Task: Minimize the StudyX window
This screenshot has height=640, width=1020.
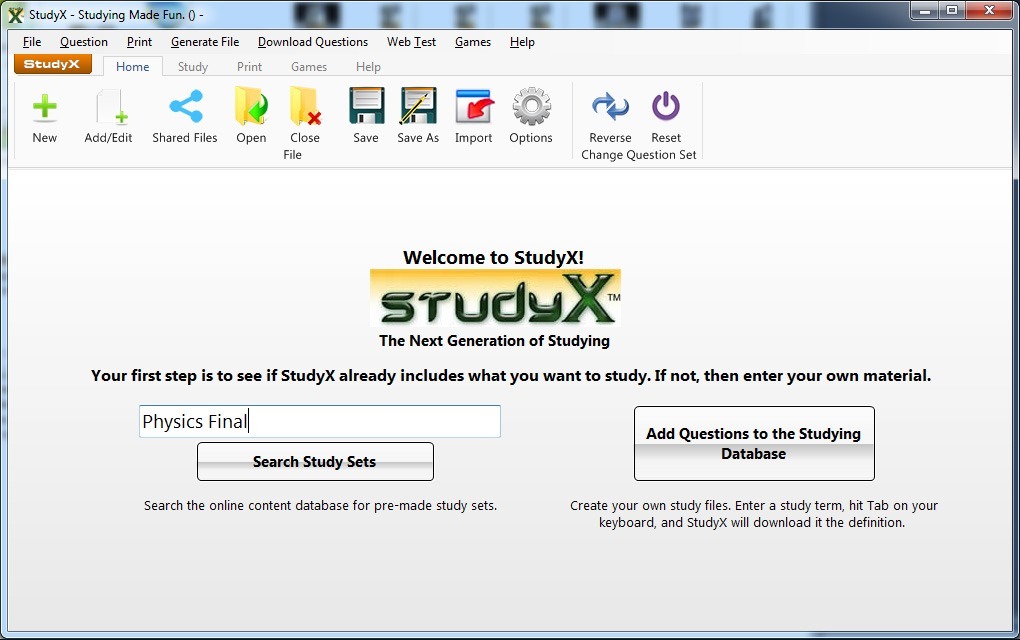Action: point(924,10)
